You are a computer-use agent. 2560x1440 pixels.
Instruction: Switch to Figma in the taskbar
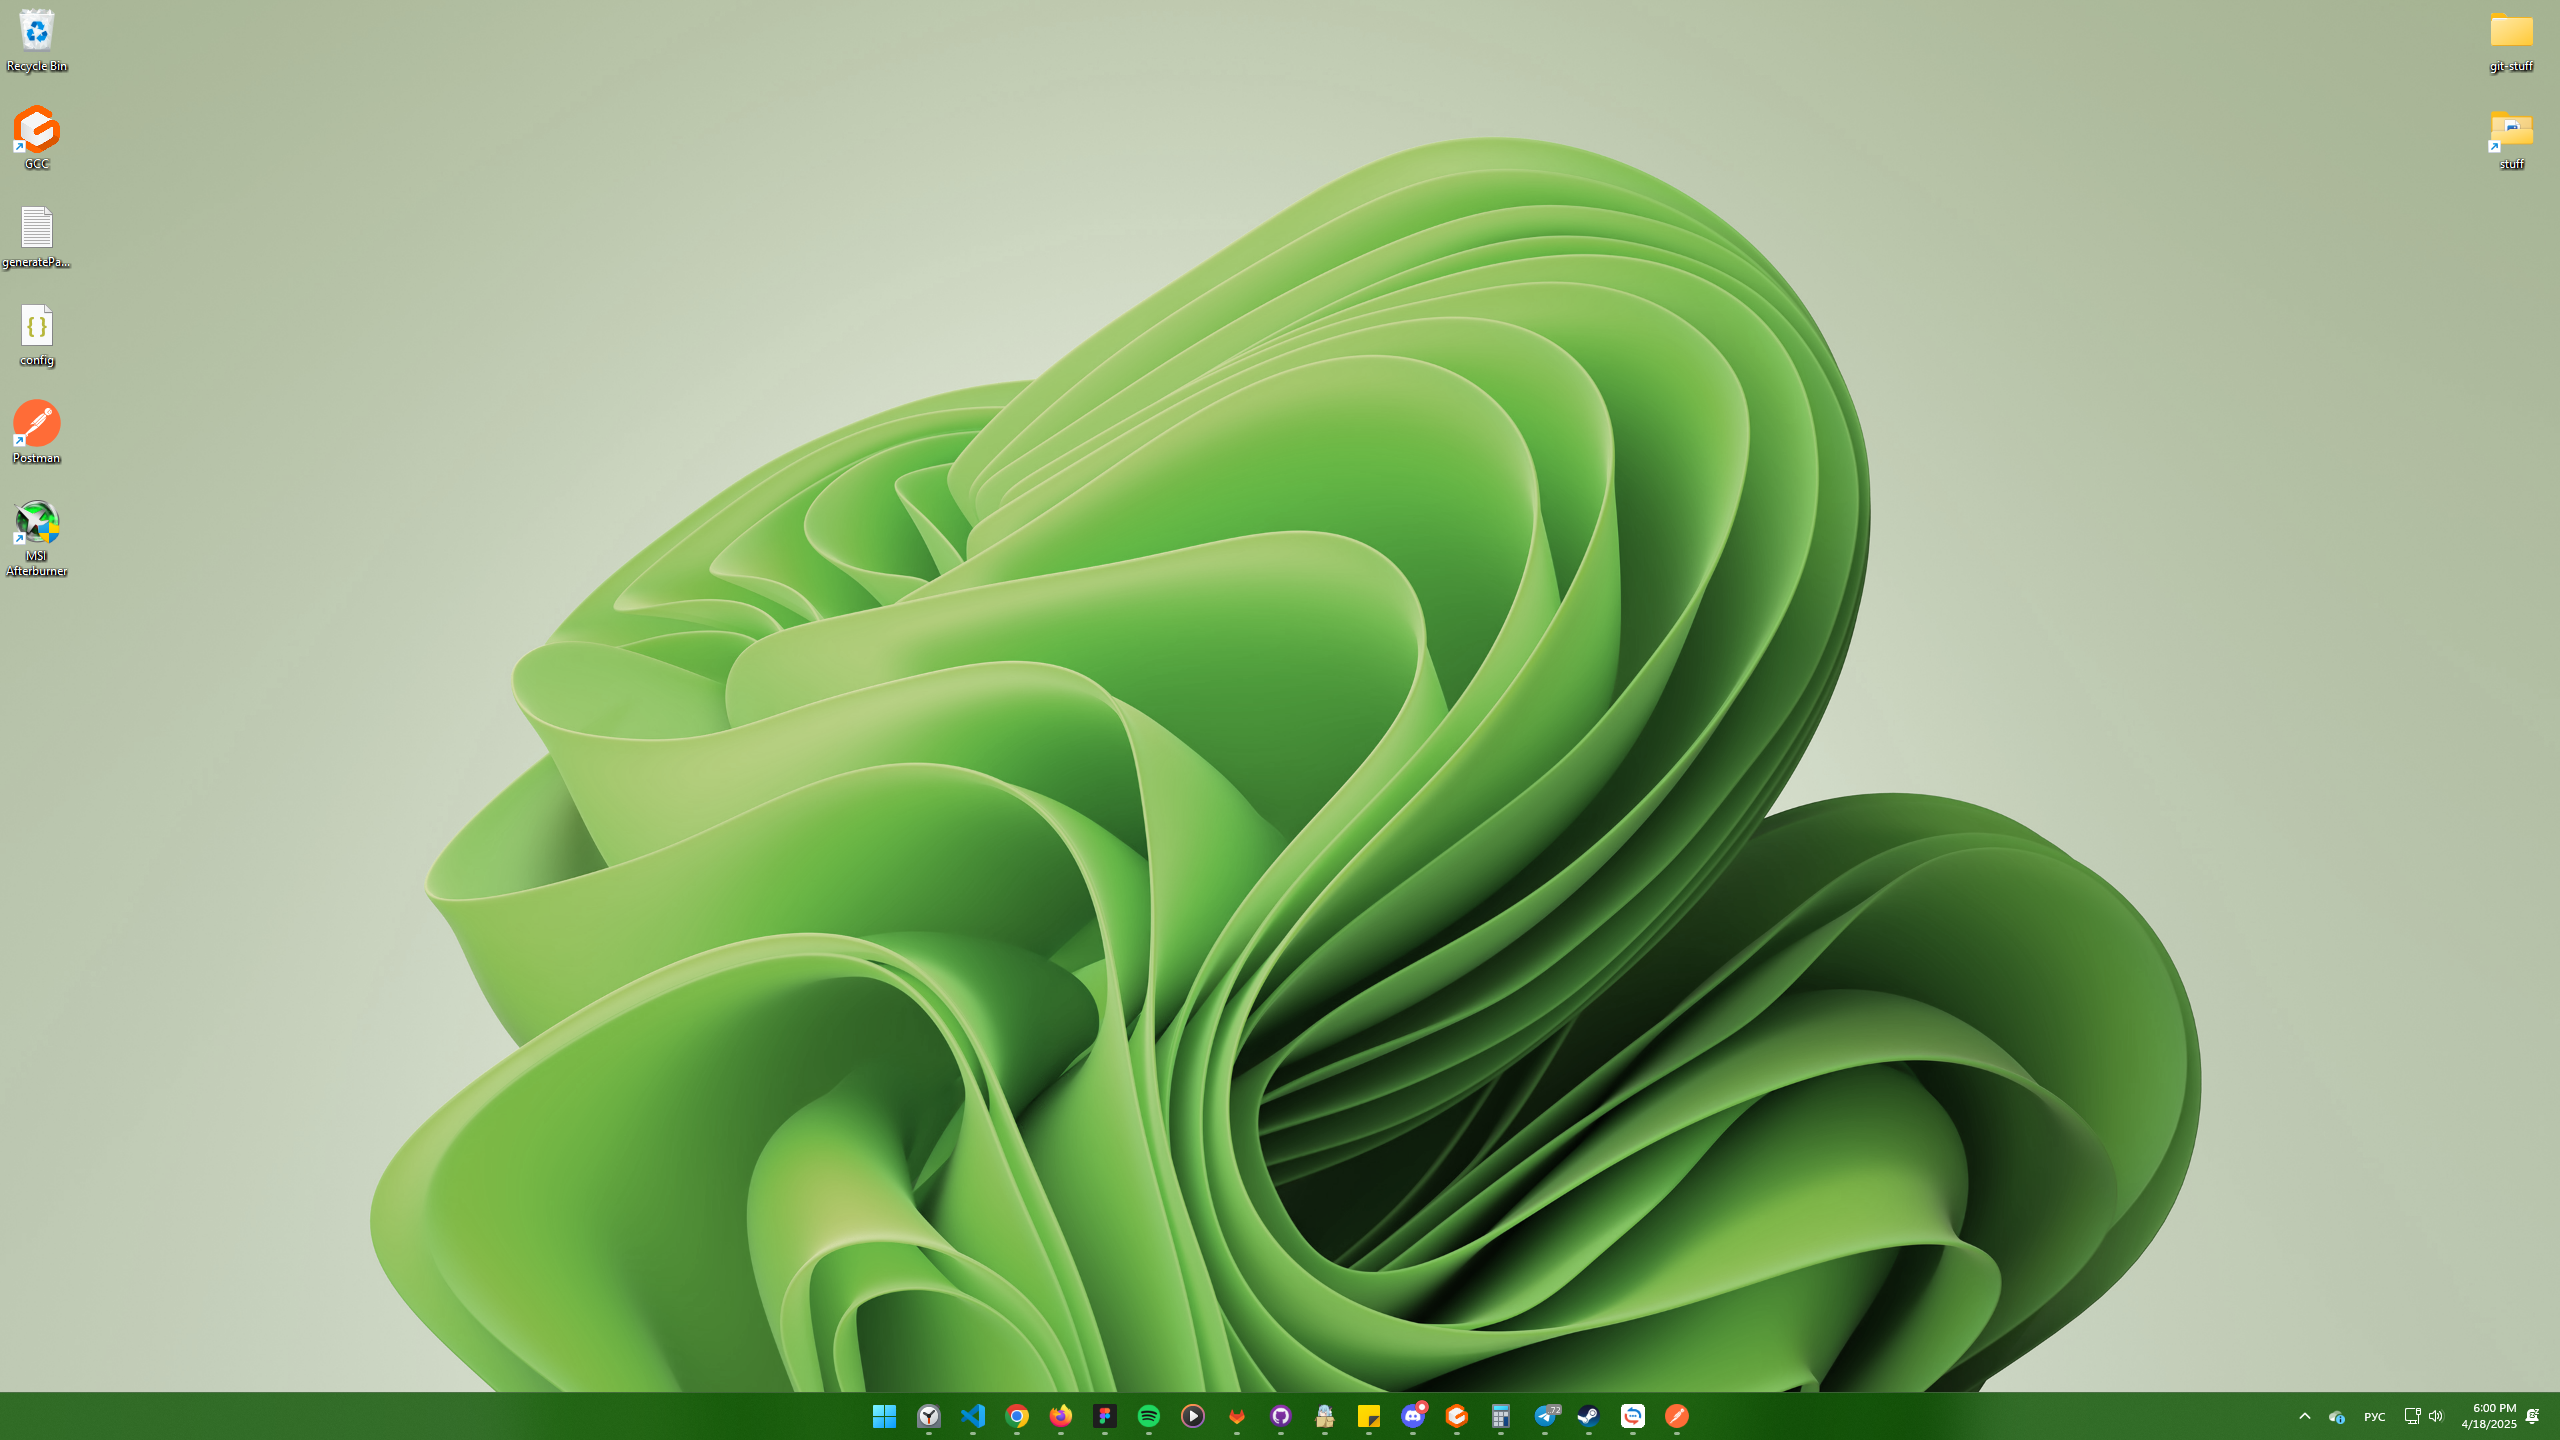(1105, 1416)
